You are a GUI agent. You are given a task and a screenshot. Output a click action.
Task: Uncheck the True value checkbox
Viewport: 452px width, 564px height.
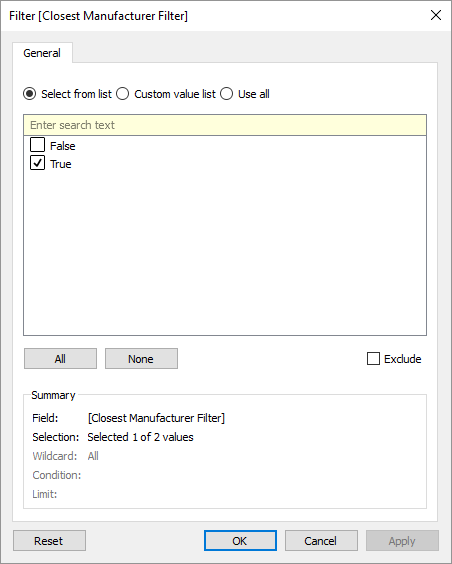(x=37, y=163)
